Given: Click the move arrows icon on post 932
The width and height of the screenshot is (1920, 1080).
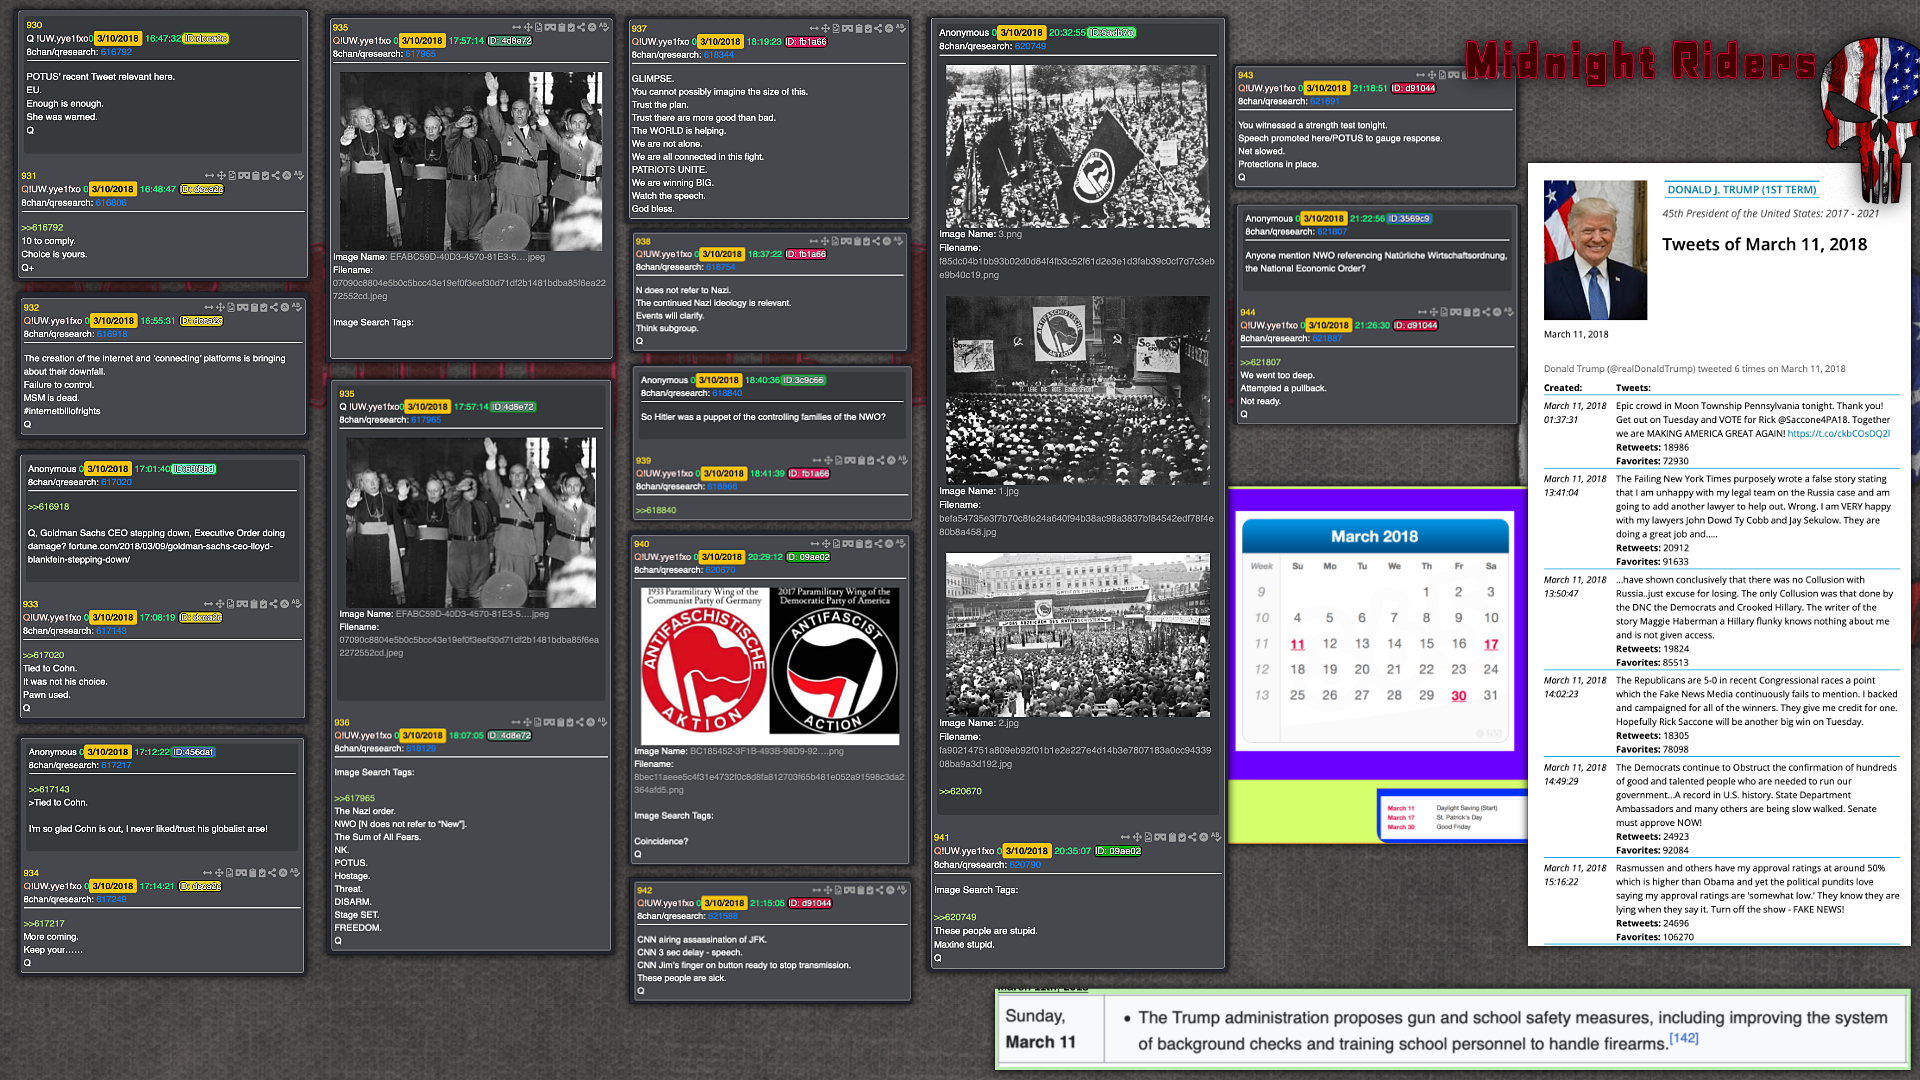Looking at the screenshot, I should click(219, 307).
